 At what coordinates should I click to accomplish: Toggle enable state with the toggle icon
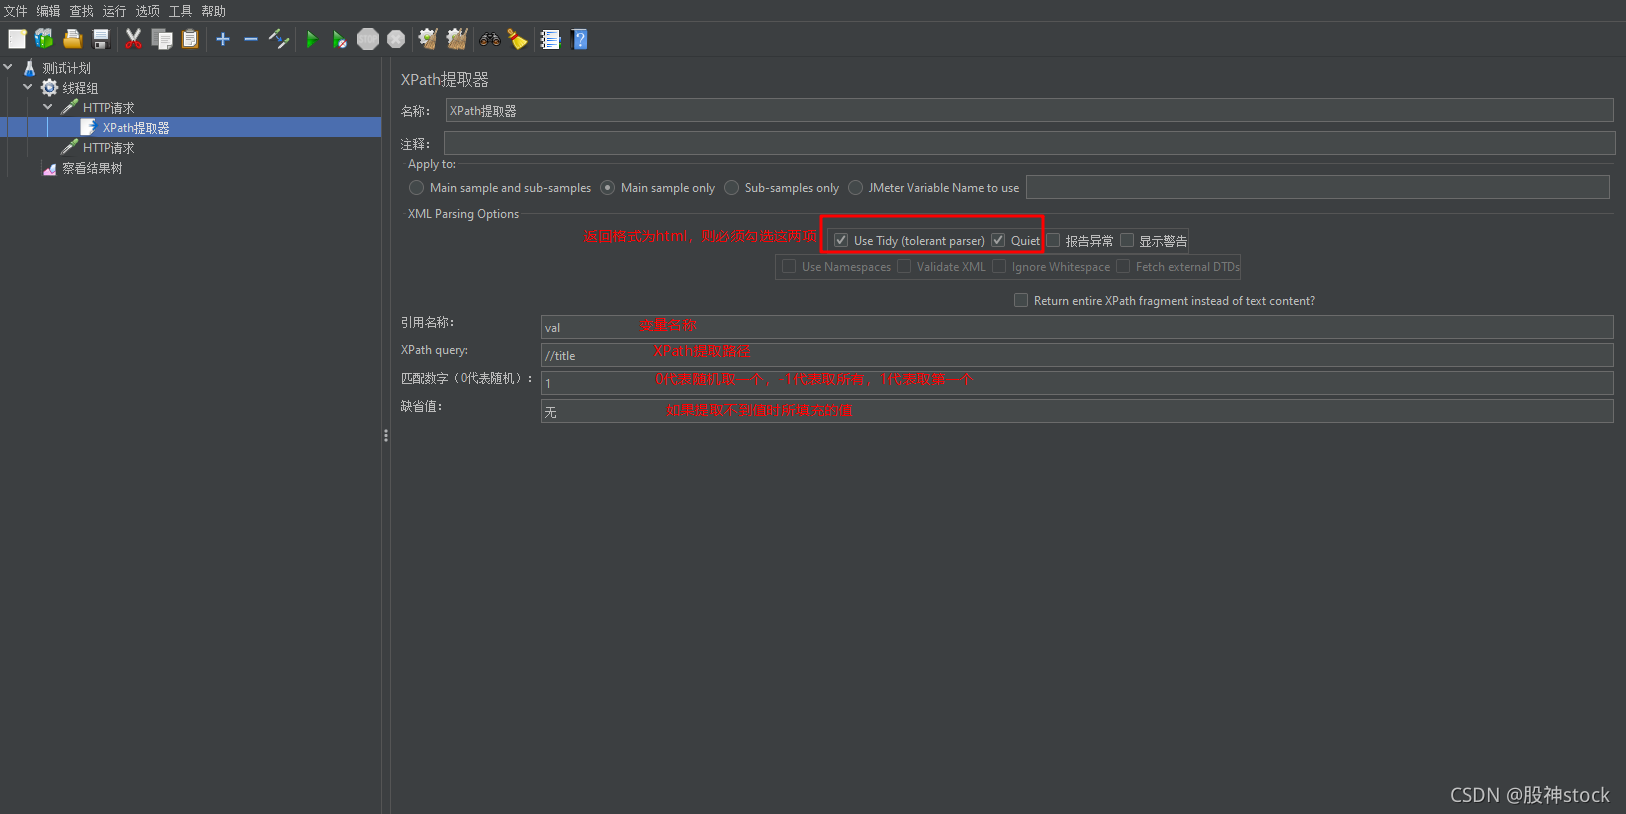279,39
